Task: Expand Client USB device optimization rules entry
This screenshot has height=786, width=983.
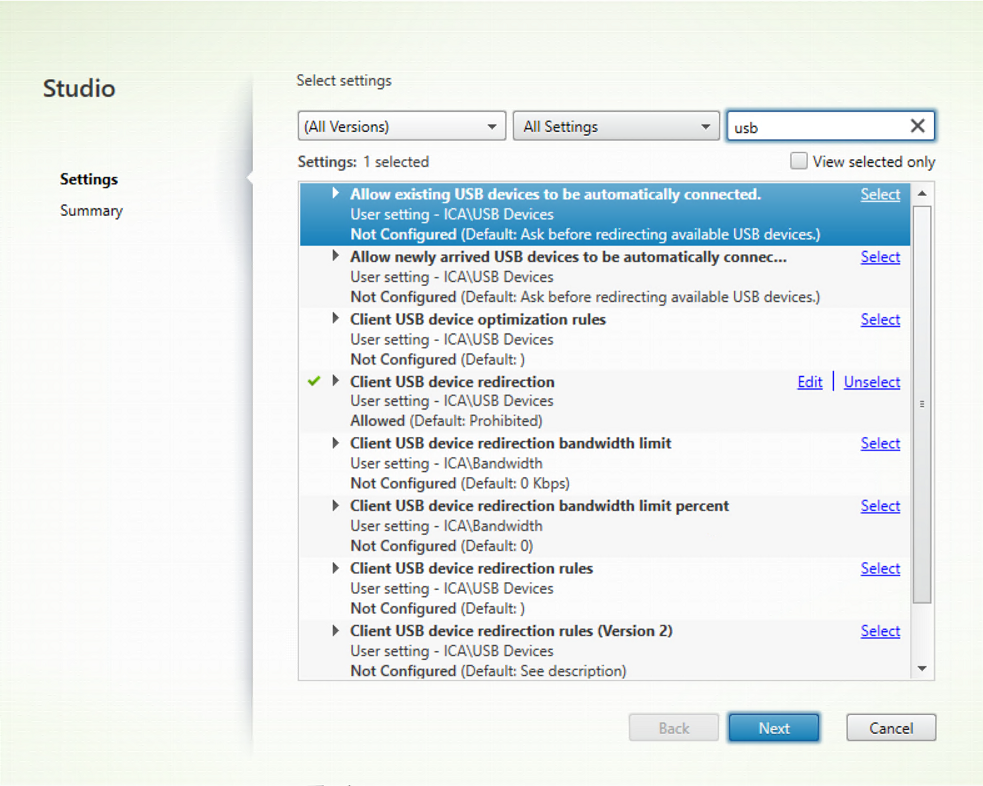Action: coord(336,319)
